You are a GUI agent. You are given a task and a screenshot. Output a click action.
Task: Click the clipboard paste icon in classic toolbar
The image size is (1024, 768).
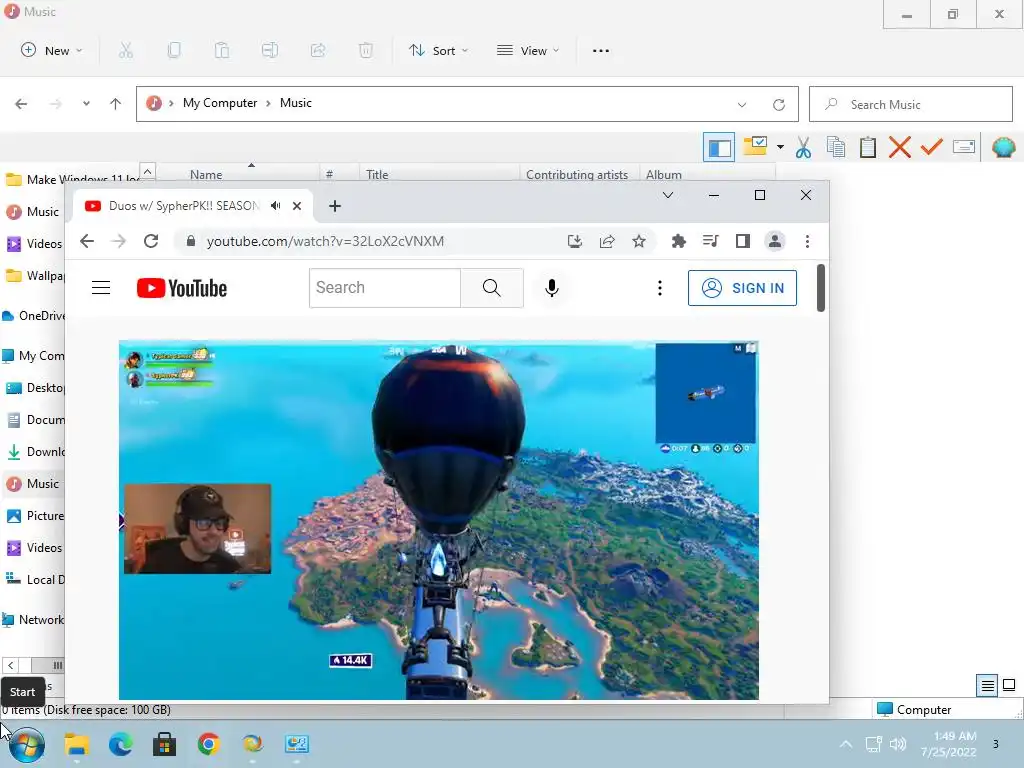pyautogui.click(x=868, y=148)
